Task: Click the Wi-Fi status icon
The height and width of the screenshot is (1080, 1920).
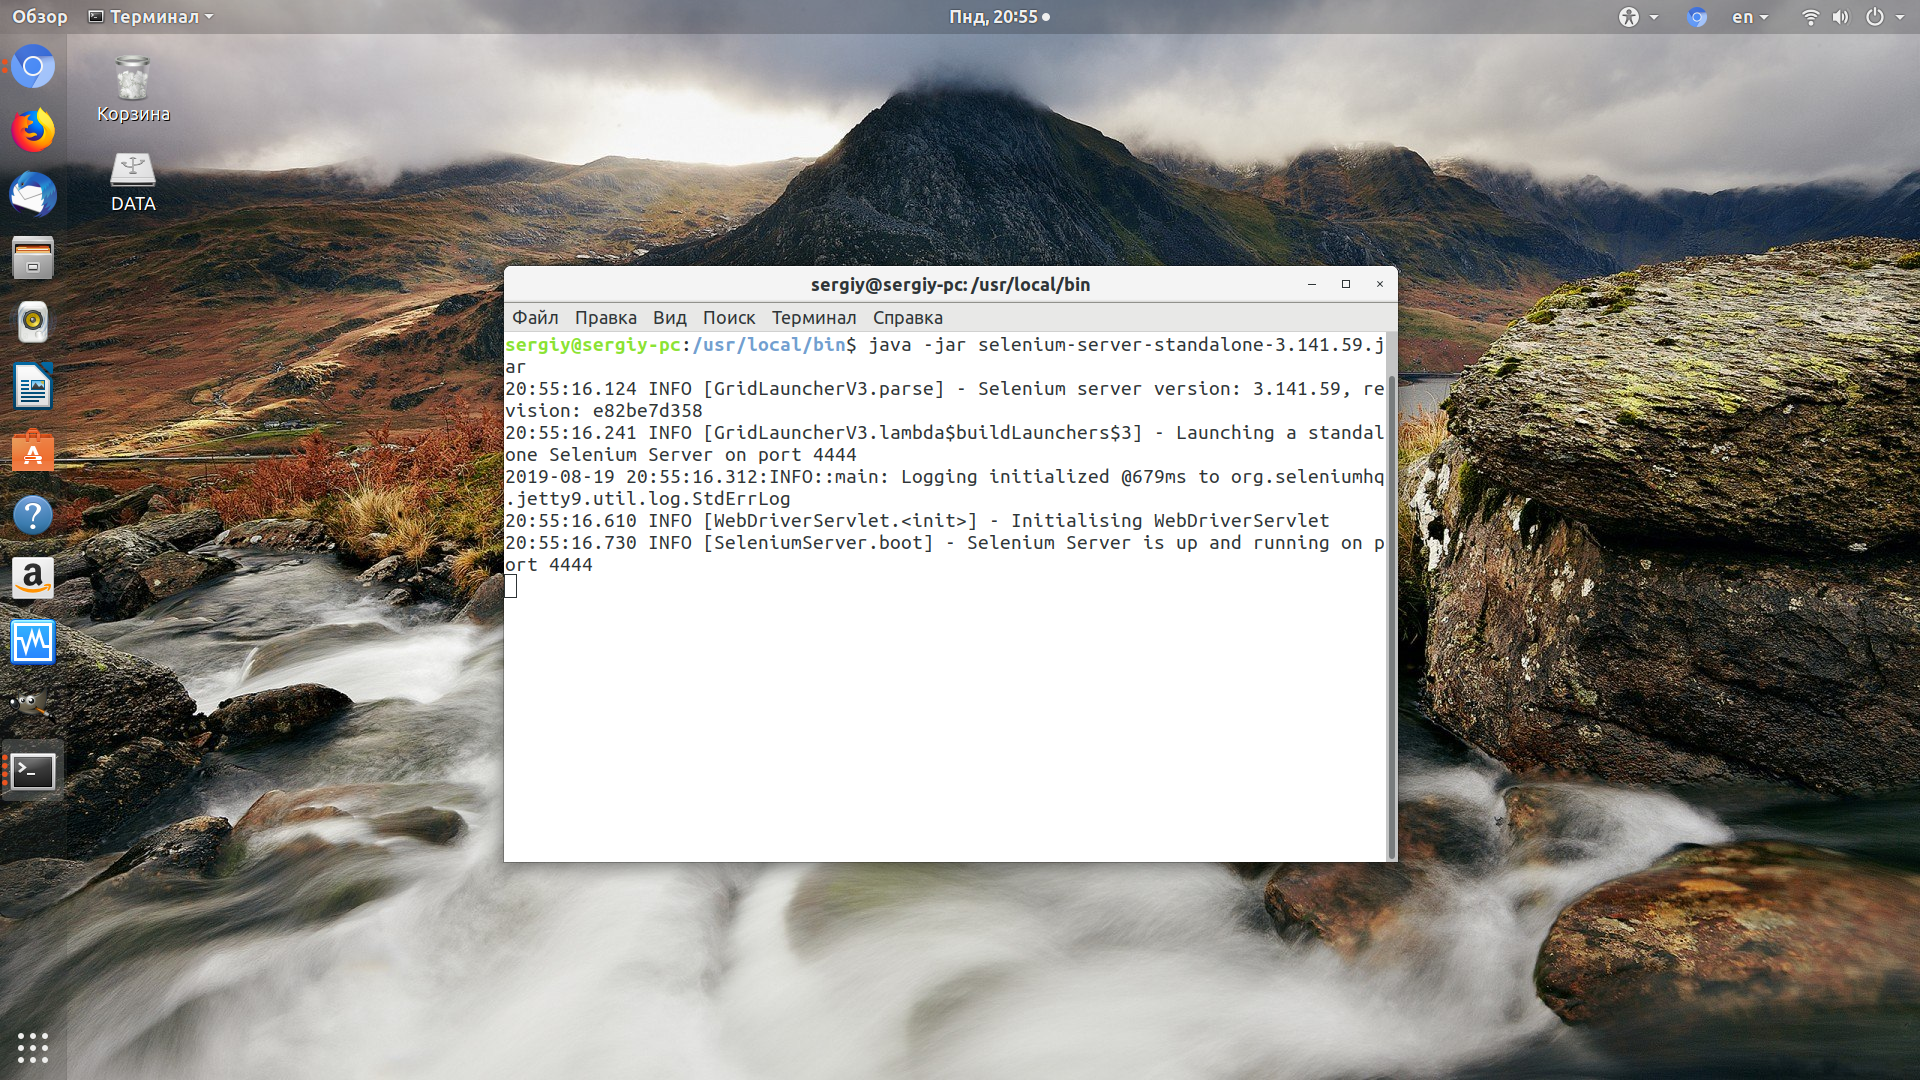Action: [x=1810, y=17]
